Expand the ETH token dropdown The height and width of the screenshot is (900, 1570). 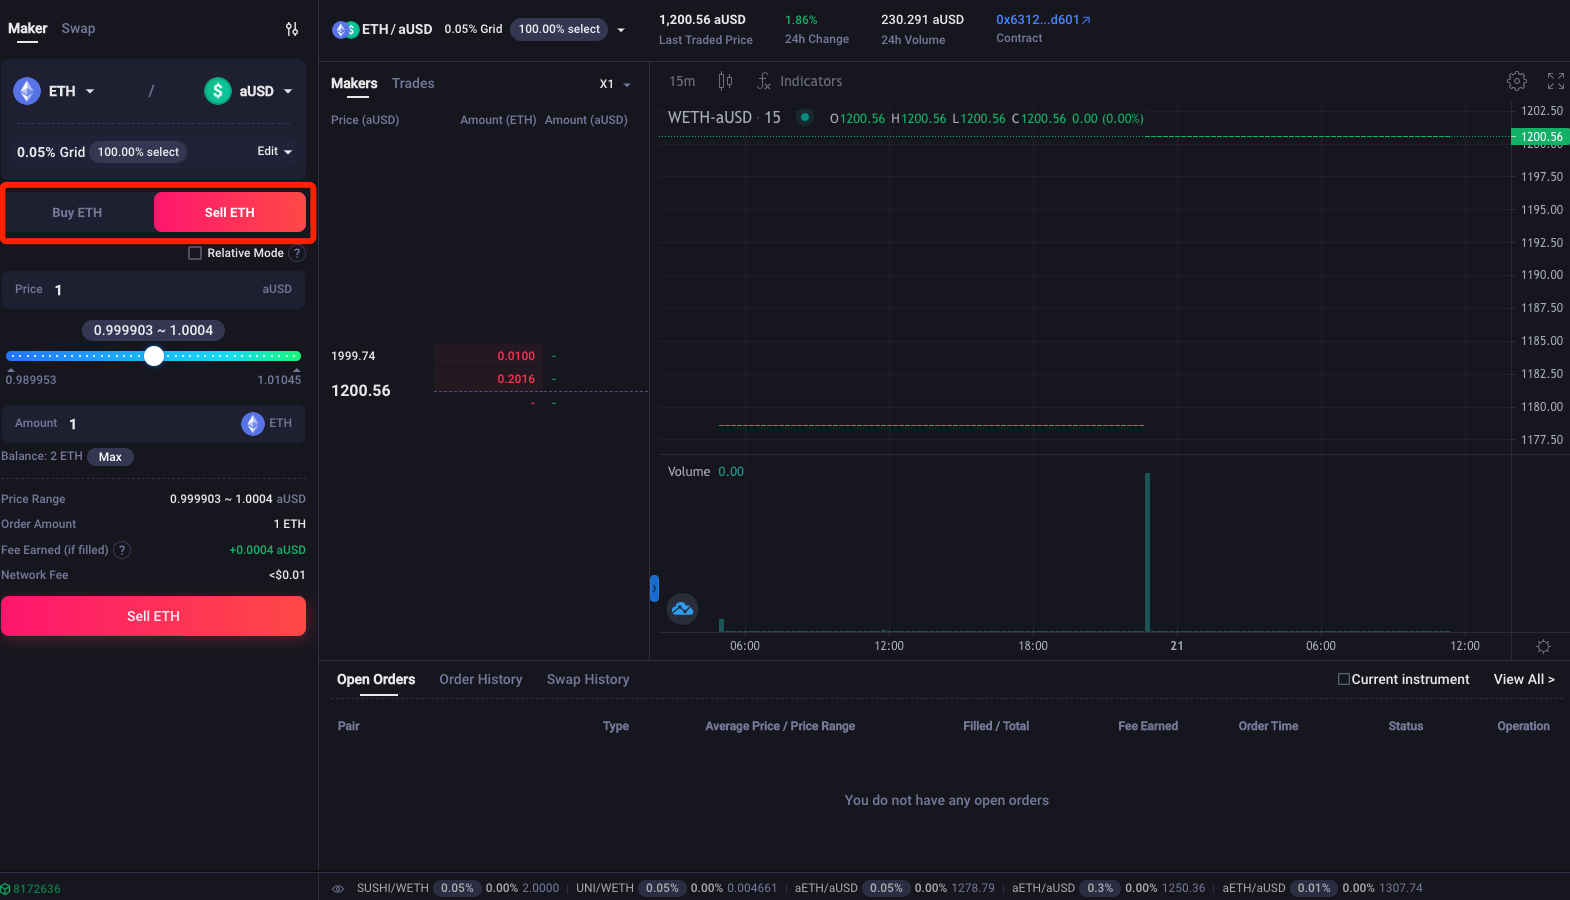[x=55, y=91]
